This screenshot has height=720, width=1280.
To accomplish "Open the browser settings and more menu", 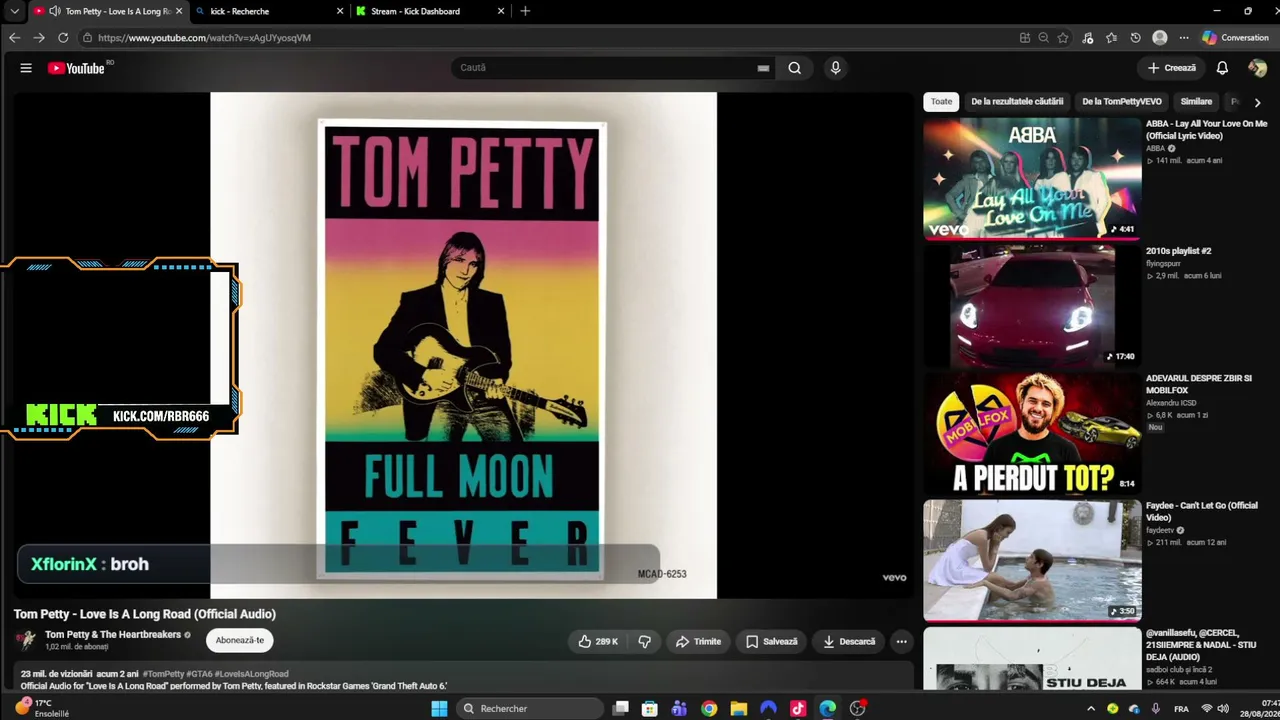I will (1184, 38).
